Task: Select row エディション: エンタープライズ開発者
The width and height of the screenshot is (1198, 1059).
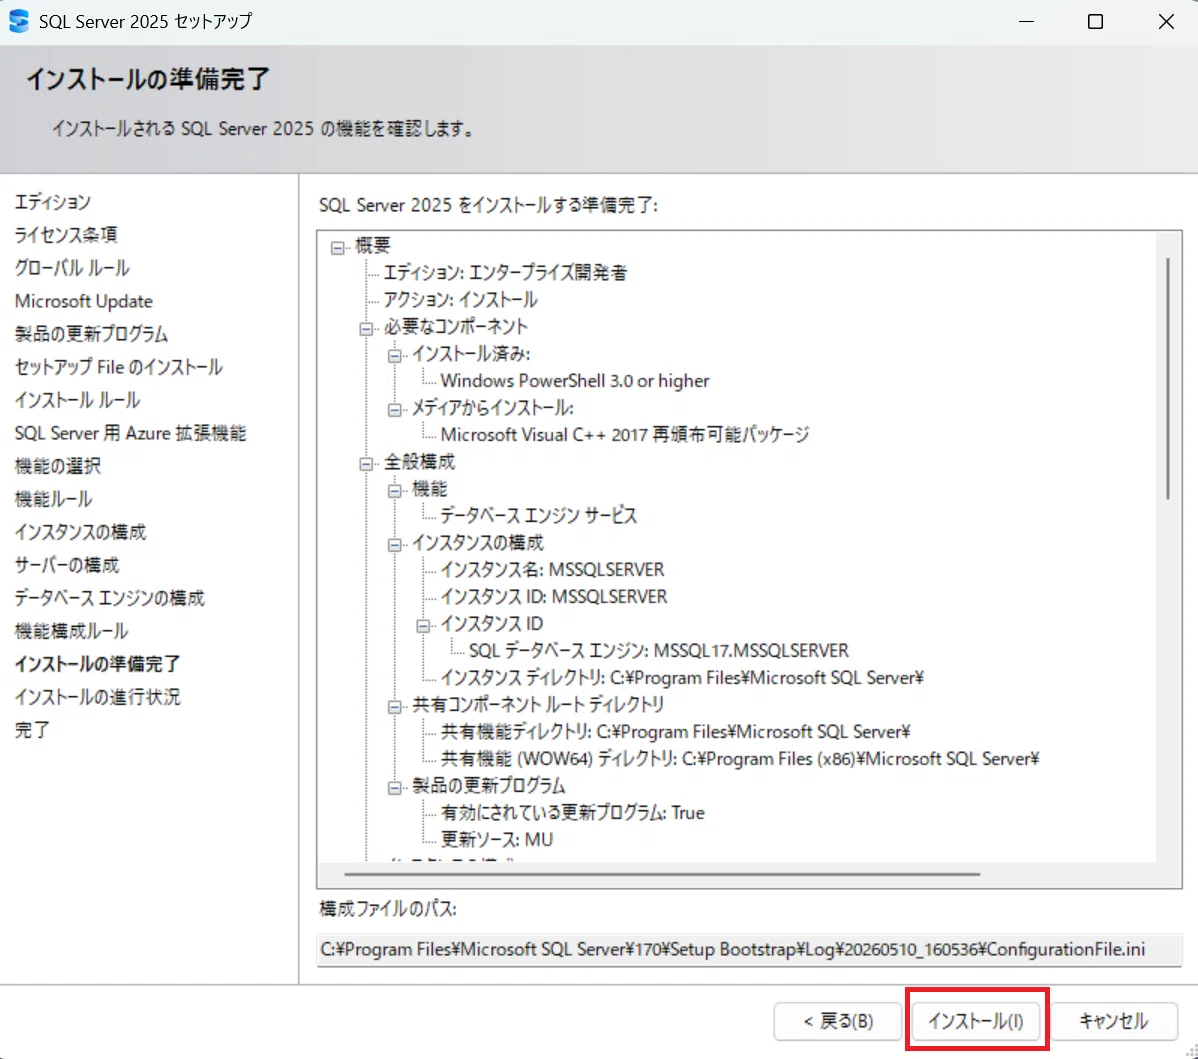Action: [x=504, y=273]
